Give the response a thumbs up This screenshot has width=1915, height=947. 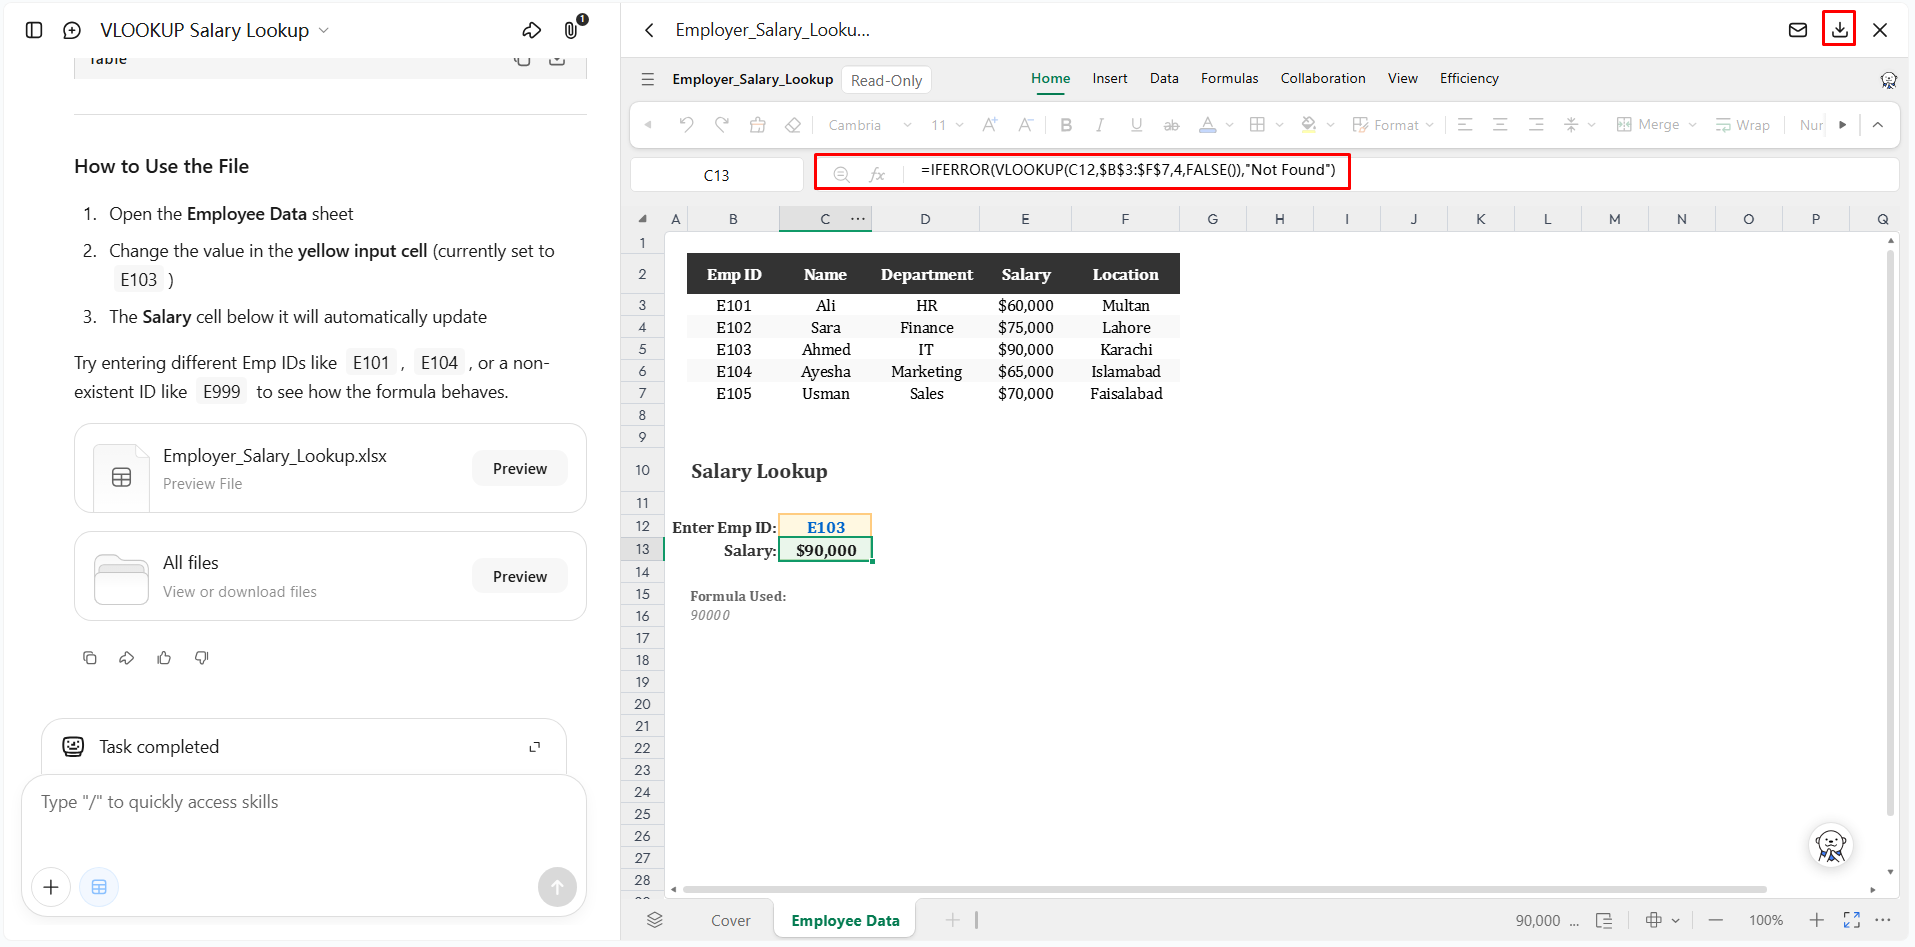tap(164, 658)
